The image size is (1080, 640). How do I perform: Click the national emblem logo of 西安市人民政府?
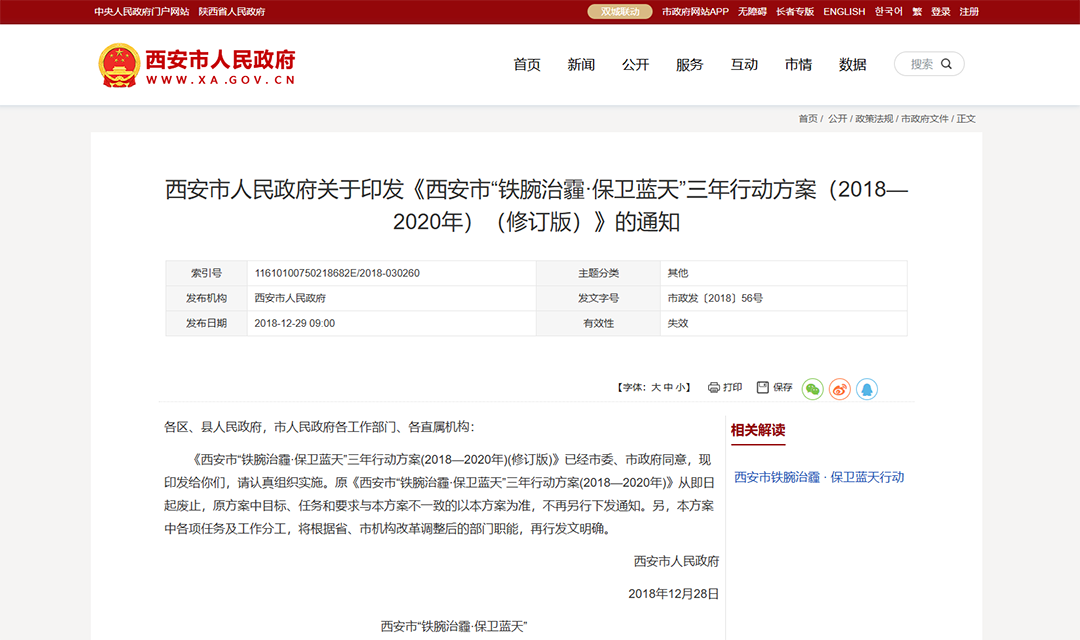pyautogui.click(x=120, y=62)
